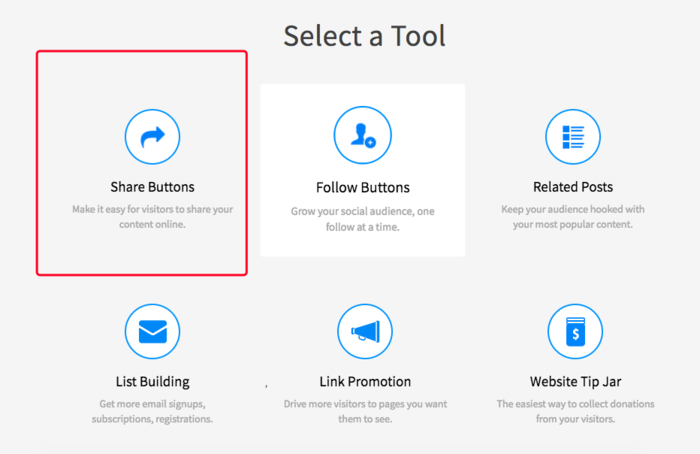Click the 'easiest way to collect donations' text
Screen dimensions: 700x454
(573, 411)
